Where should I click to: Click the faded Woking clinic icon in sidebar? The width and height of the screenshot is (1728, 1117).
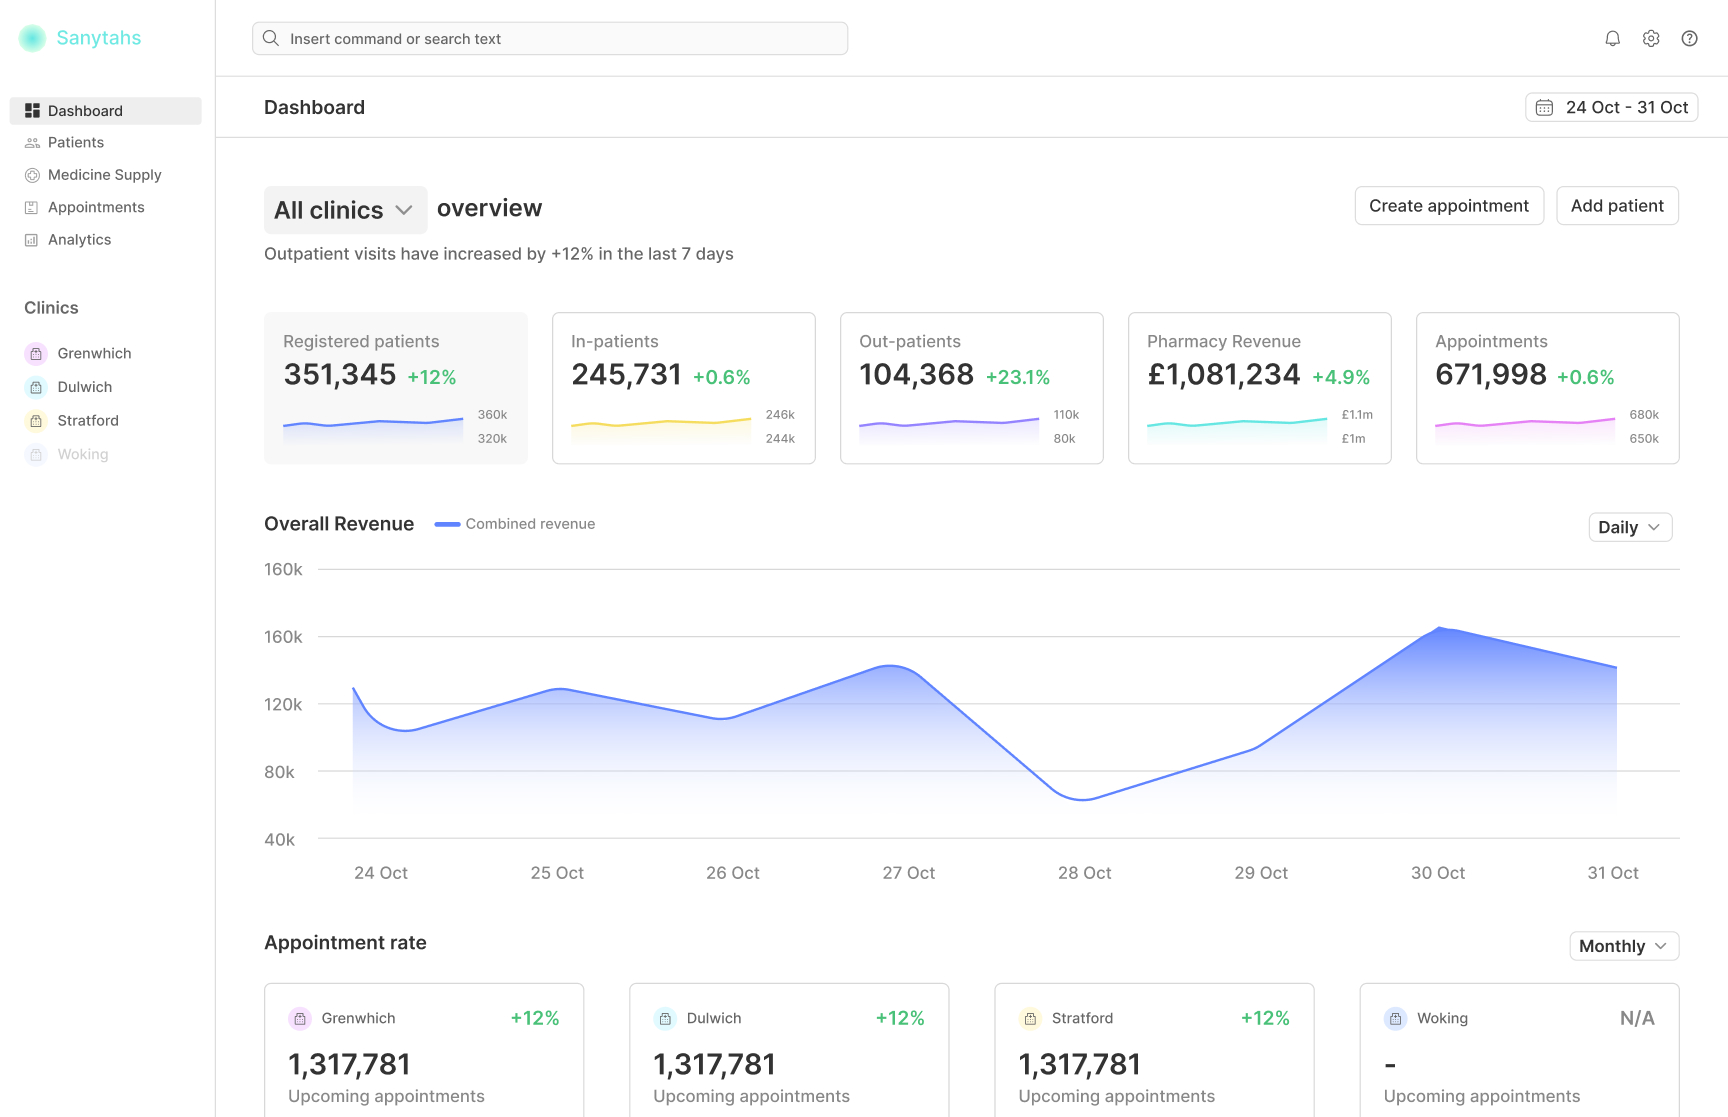click(x=36, y=454)
